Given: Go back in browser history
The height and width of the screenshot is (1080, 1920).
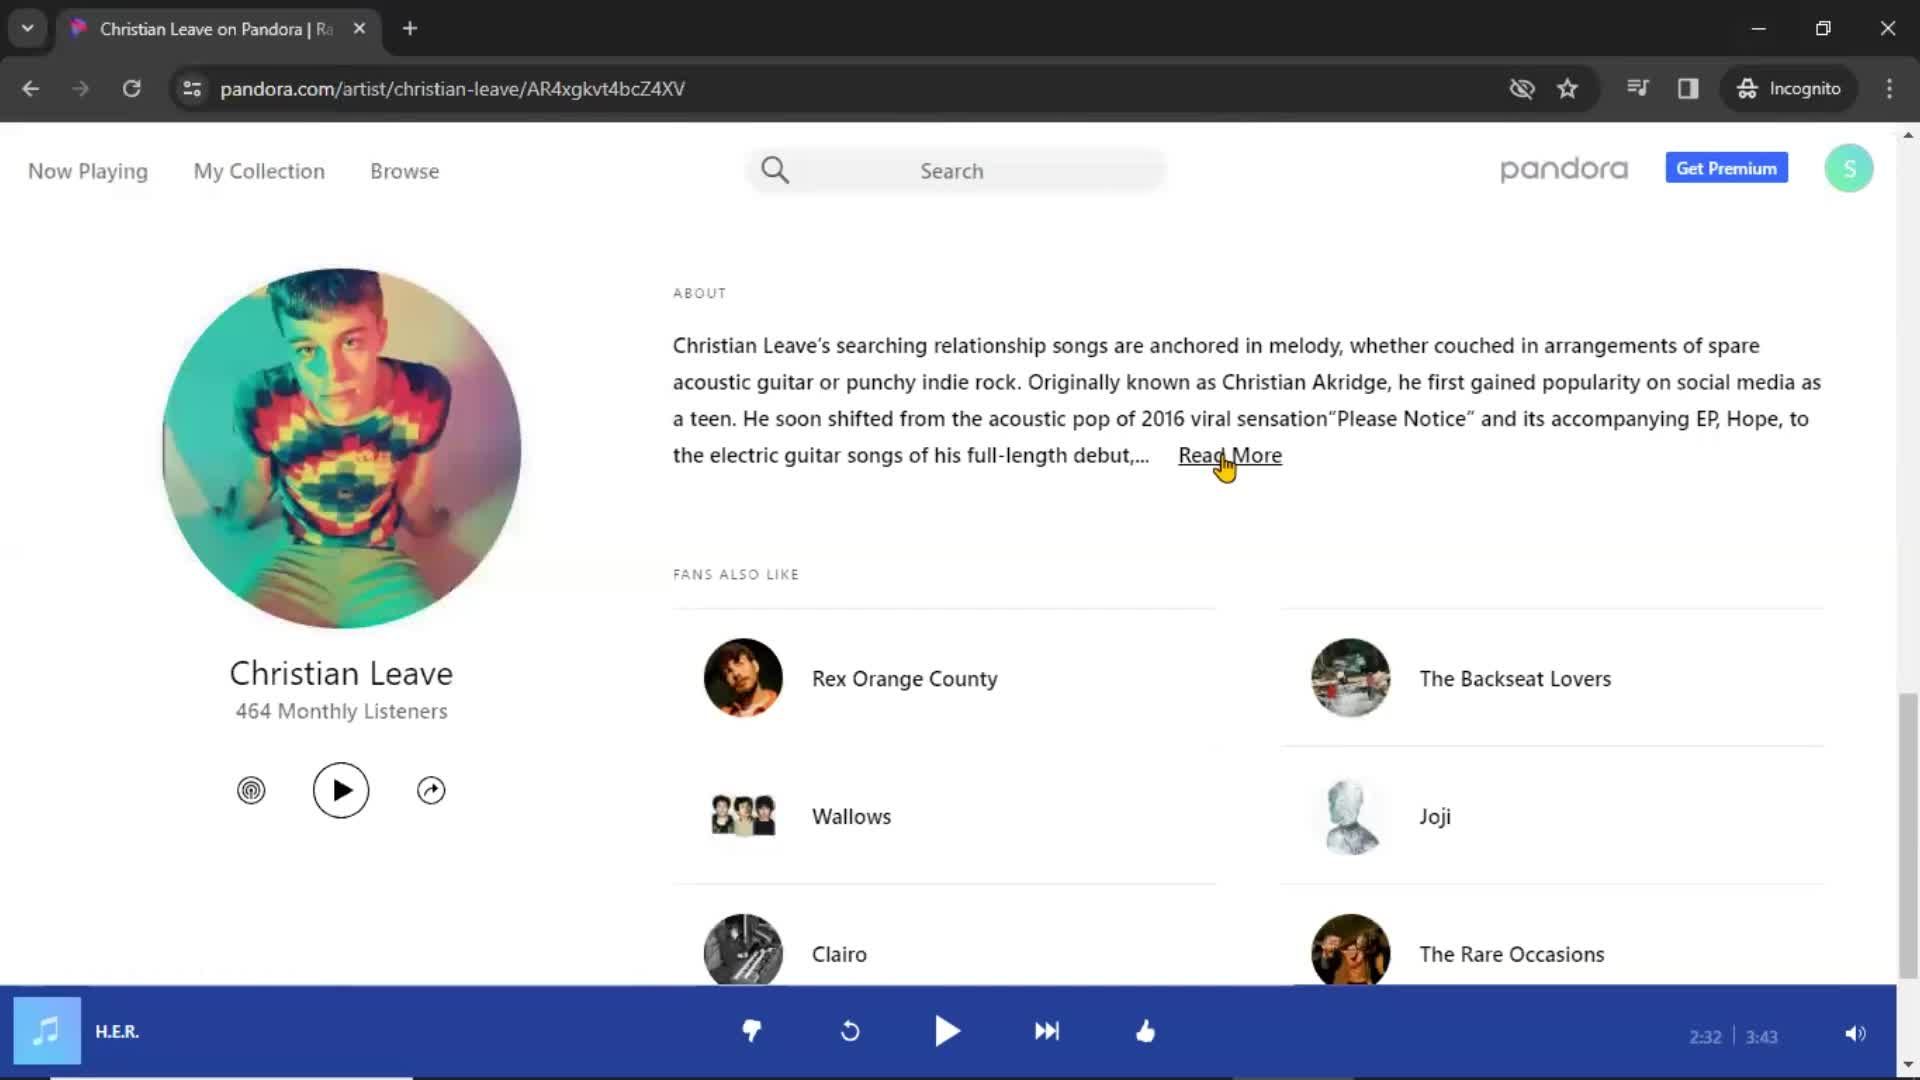Looking at the screenshot, I should tap(30, 88).
